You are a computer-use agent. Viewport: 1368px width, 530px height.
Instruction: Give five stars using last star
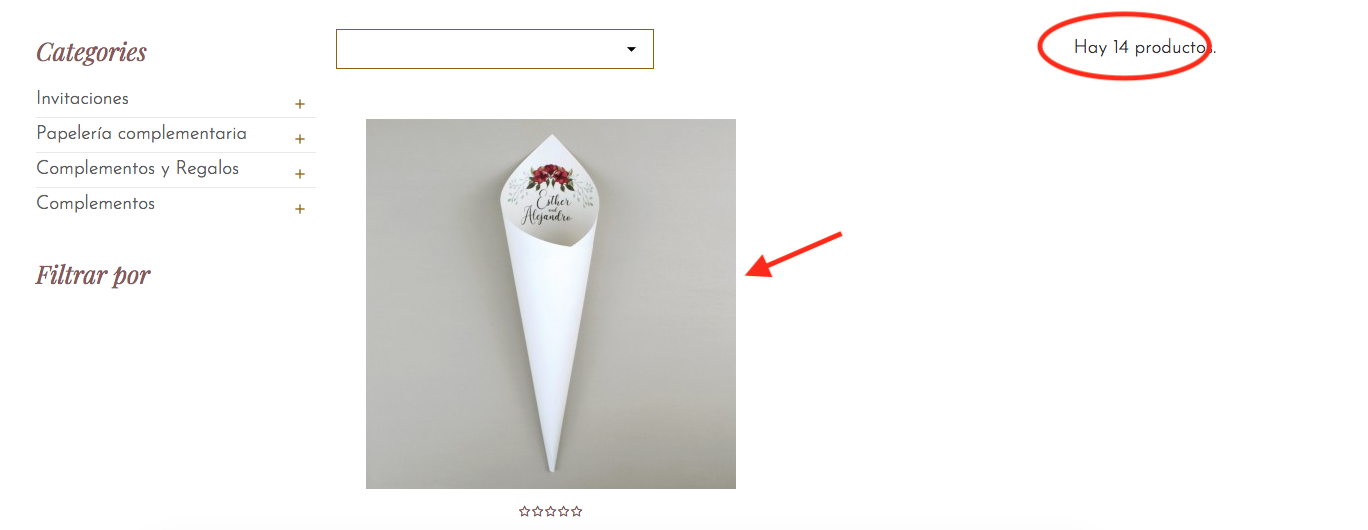click(576, 511)
